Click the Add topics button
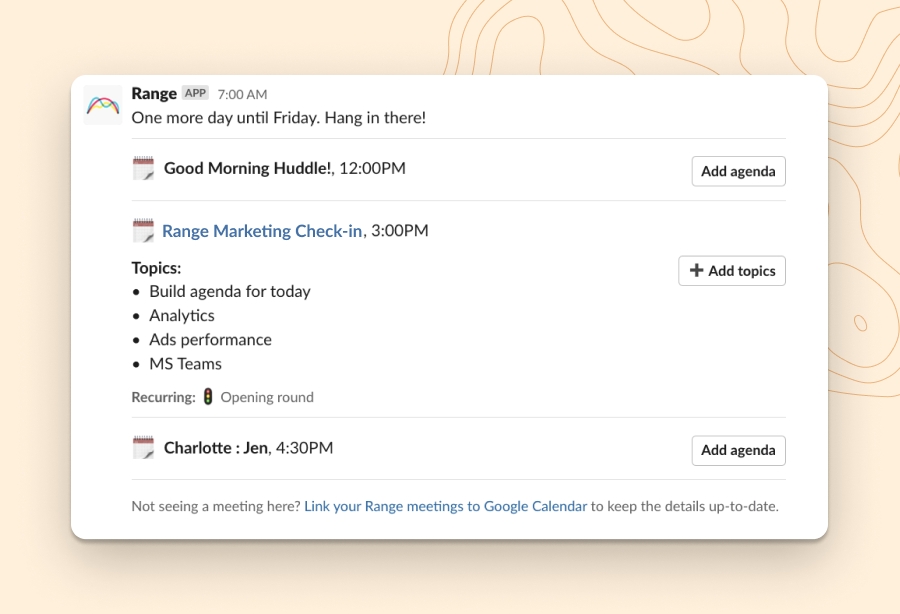 (732, 271)
